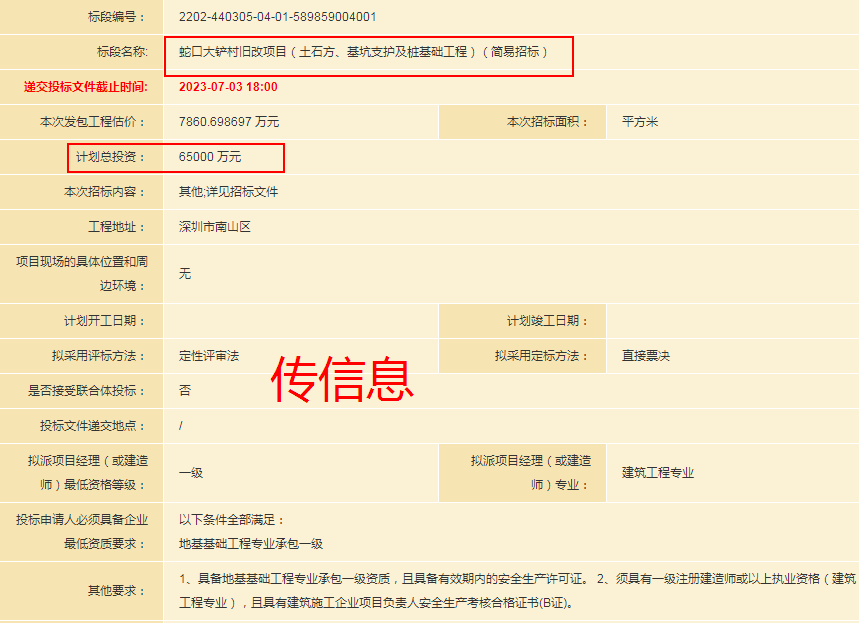Screen dimensions: 859x623
Task: Click the project address 深圳市南山区
Action: coord(215,227)
